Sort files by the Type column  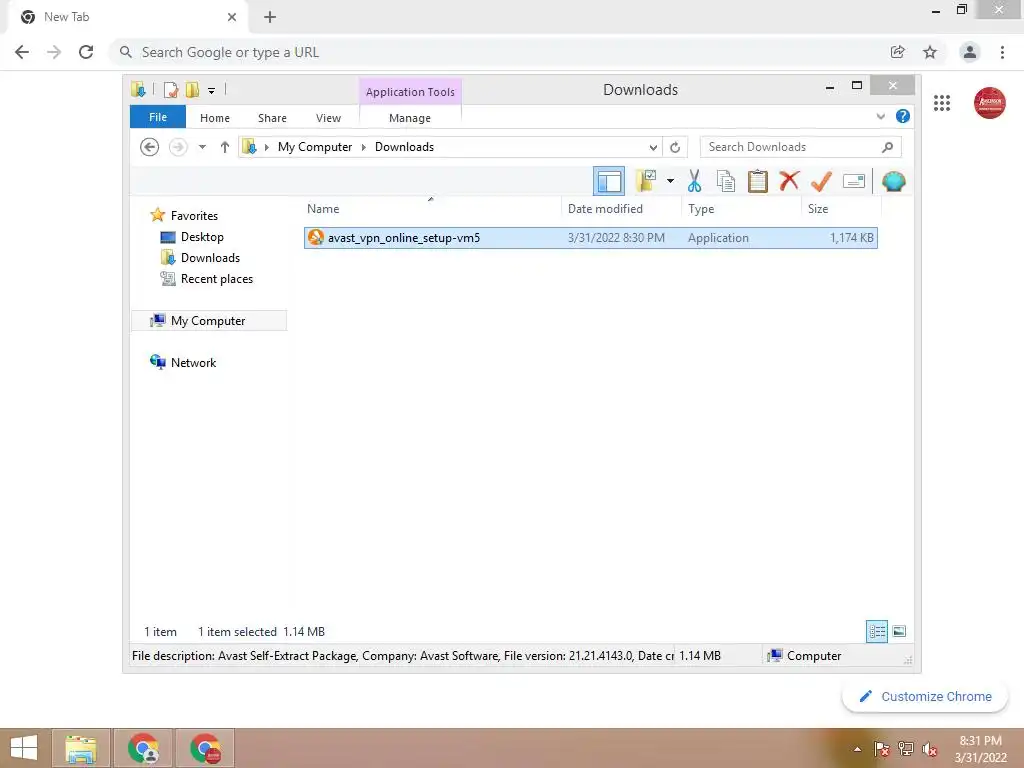tap(741, 208)
